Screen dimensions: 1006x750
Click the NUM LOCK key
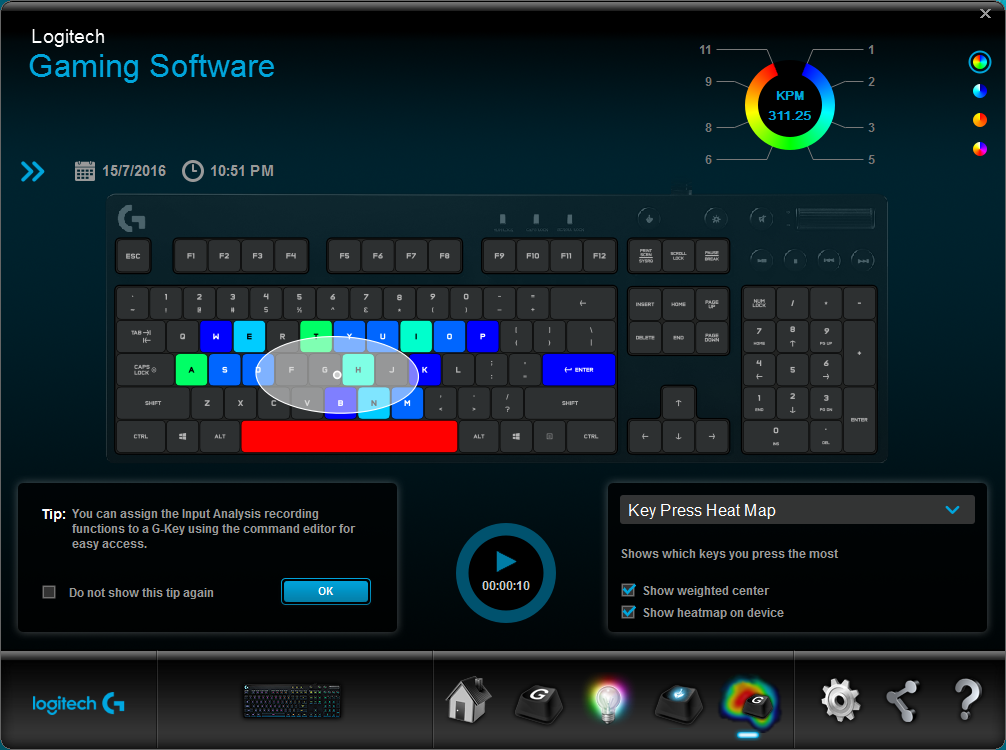(759, 303)
